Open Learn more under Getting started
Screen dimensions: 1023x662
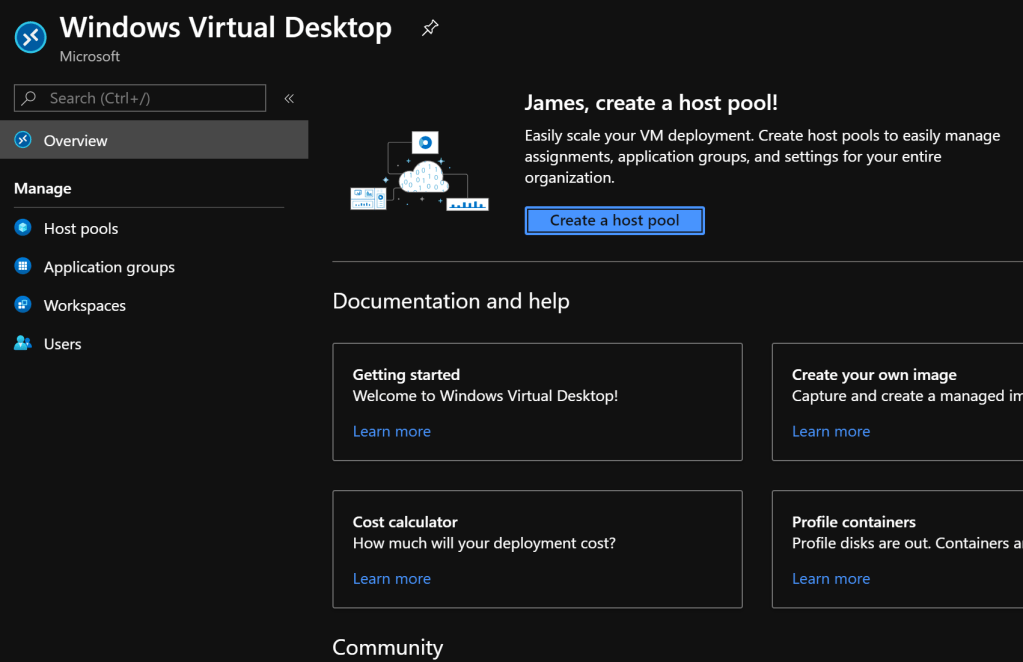[x=392, y=431]
